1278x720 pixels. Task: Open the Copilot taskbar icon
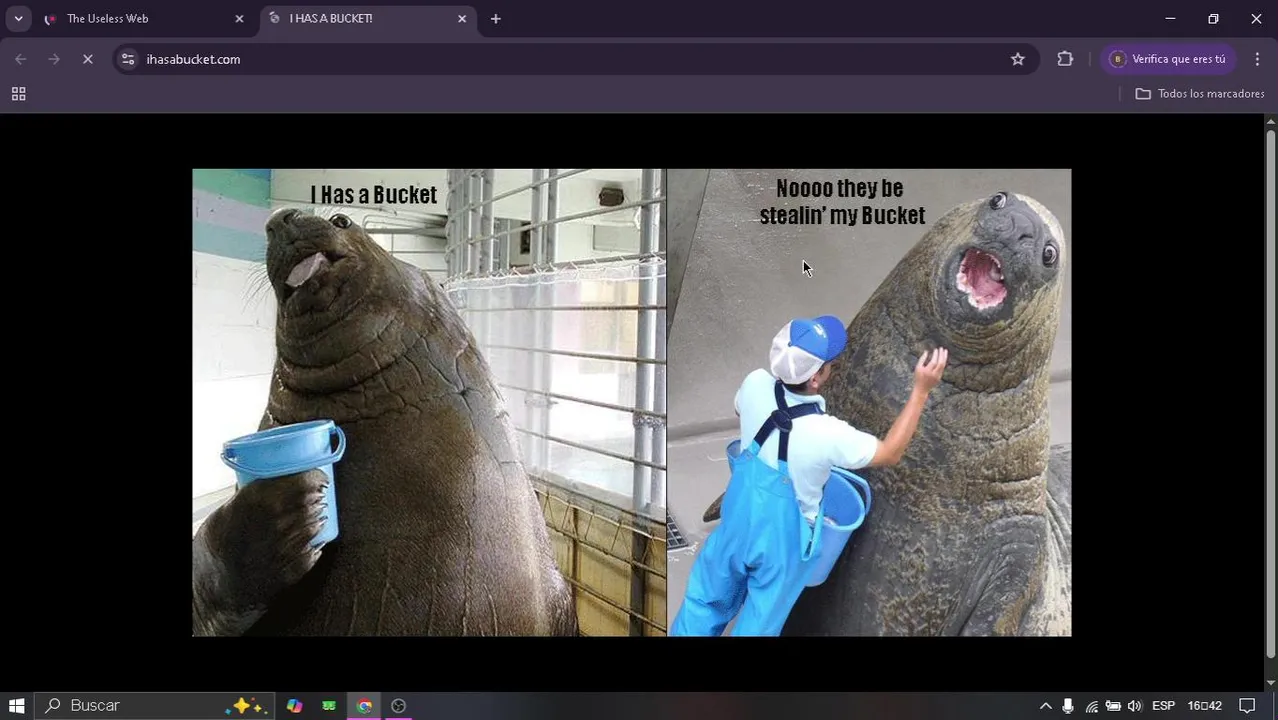(x=294, y=706)
